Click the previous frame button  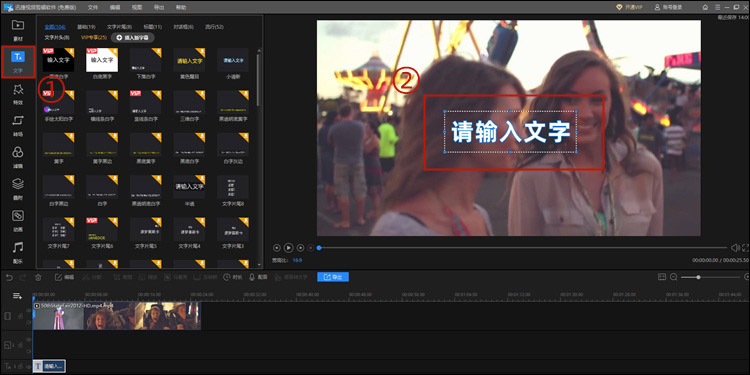[276, 247]
